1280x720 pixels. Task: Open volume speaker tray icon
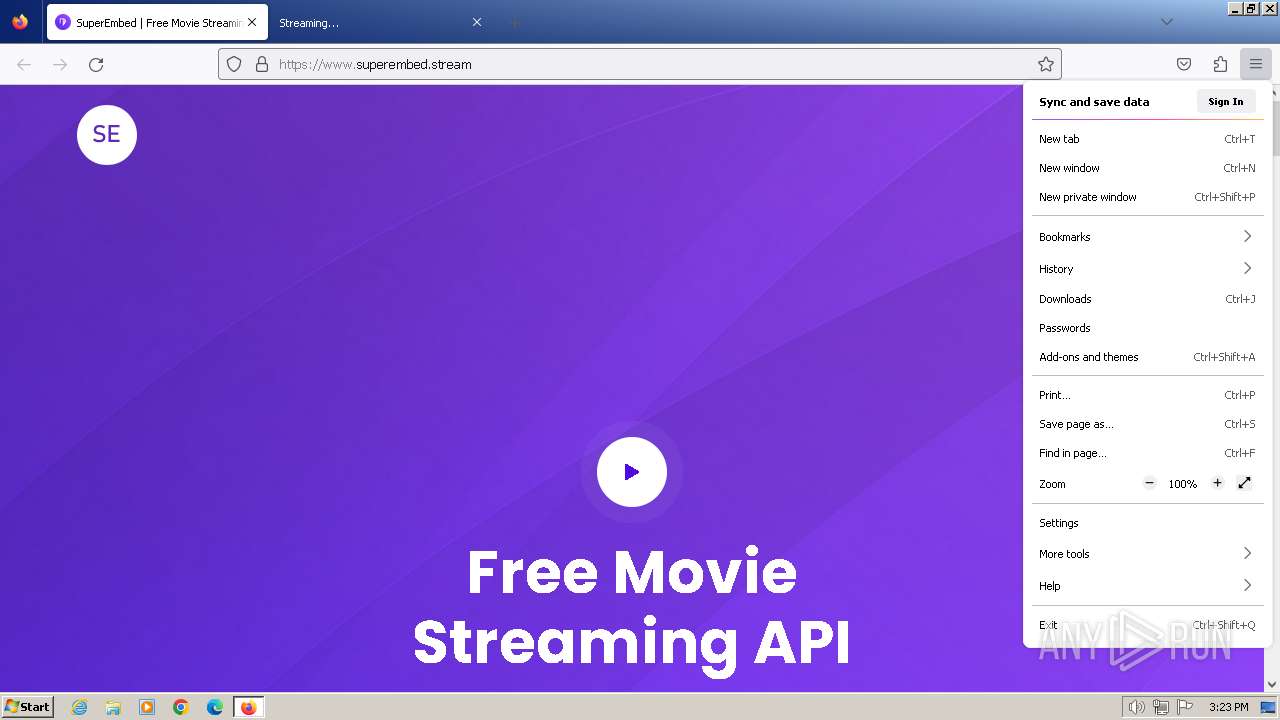(1136, 707)
